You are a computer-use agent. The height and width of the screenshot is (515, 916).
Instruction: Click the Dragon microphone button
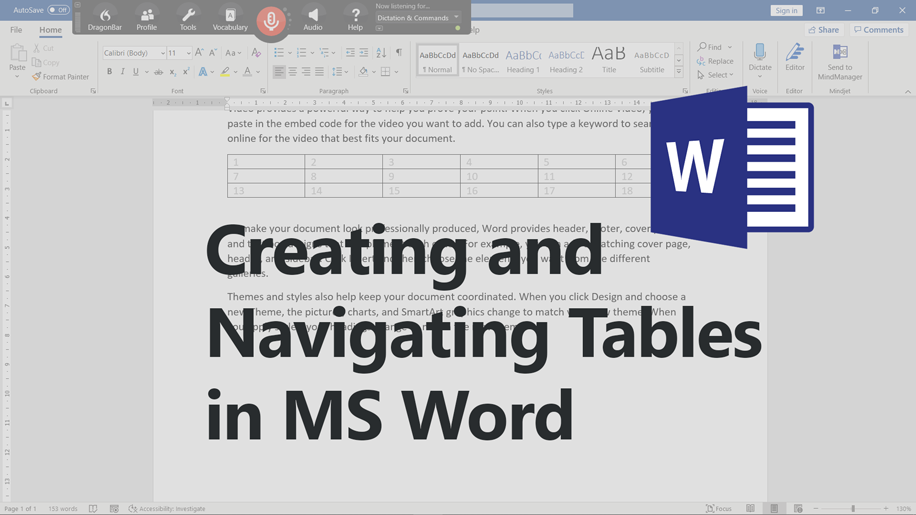click(271, 20)
